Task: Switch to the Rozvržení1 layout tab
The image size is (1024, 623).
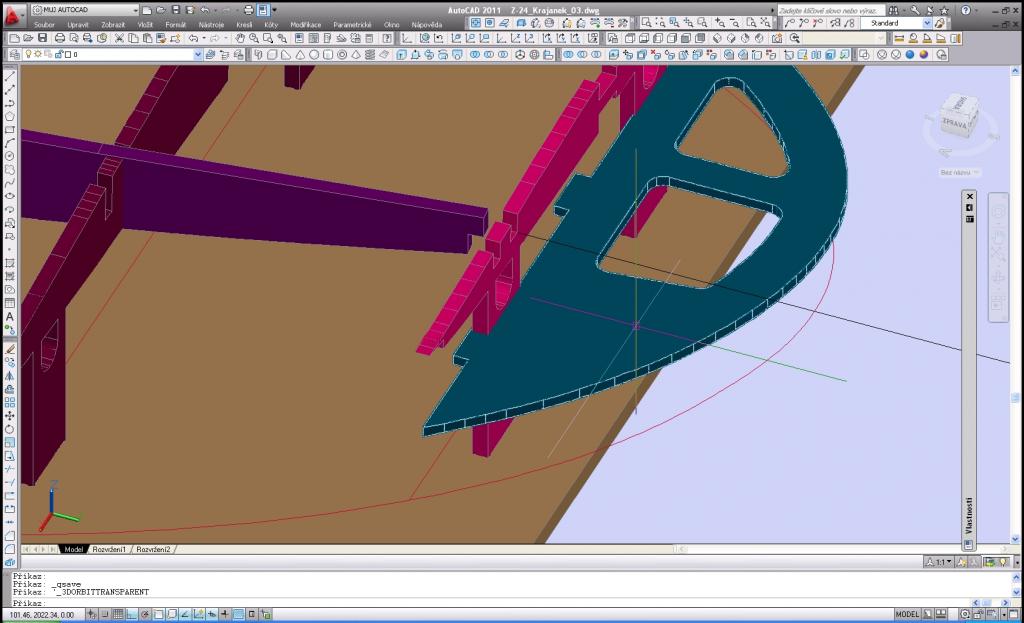Action: [110, 549]
